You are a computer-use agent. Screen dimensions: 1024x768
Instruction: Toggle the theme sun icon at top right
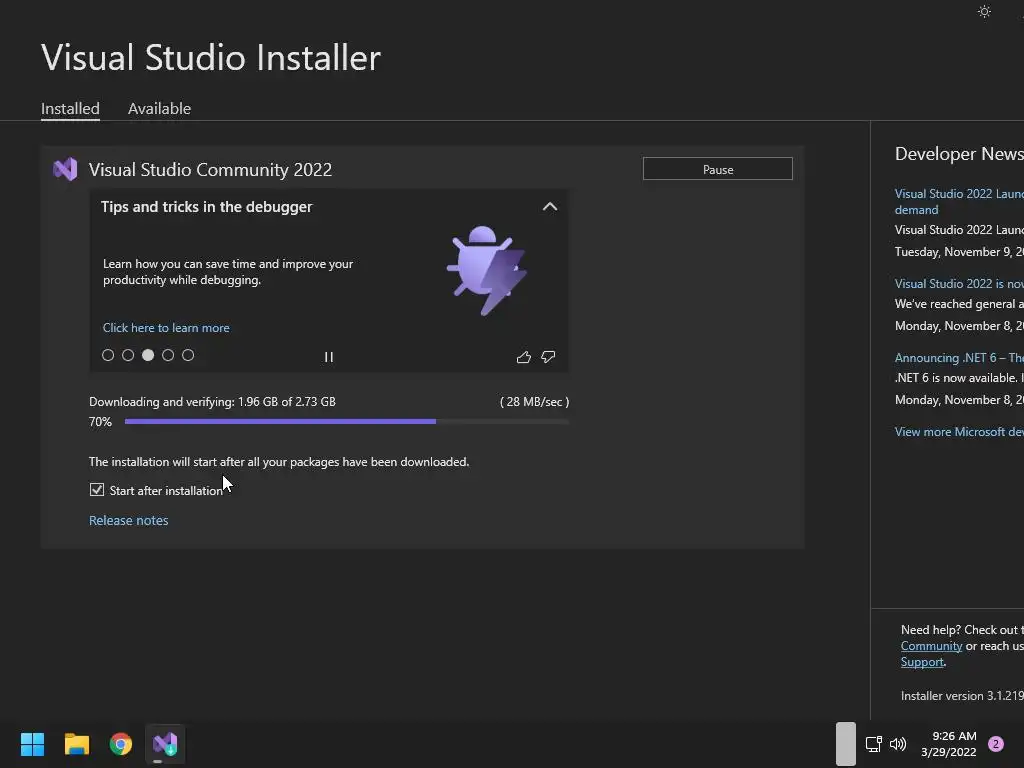click(984, 11)
